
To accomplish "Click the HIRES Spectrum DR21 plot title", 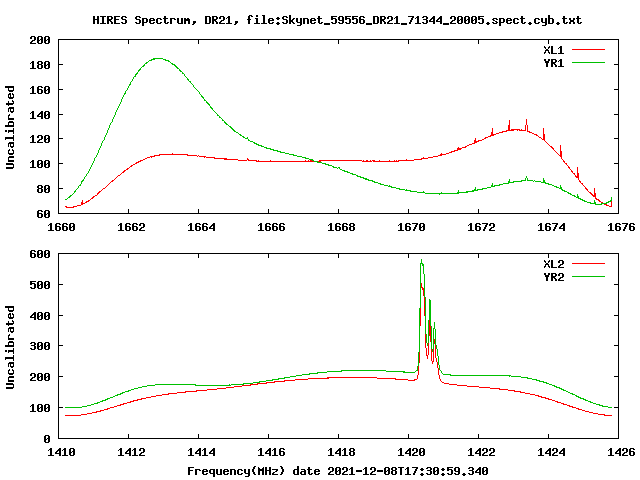I will pyautogui.click(x=337, y=20).
